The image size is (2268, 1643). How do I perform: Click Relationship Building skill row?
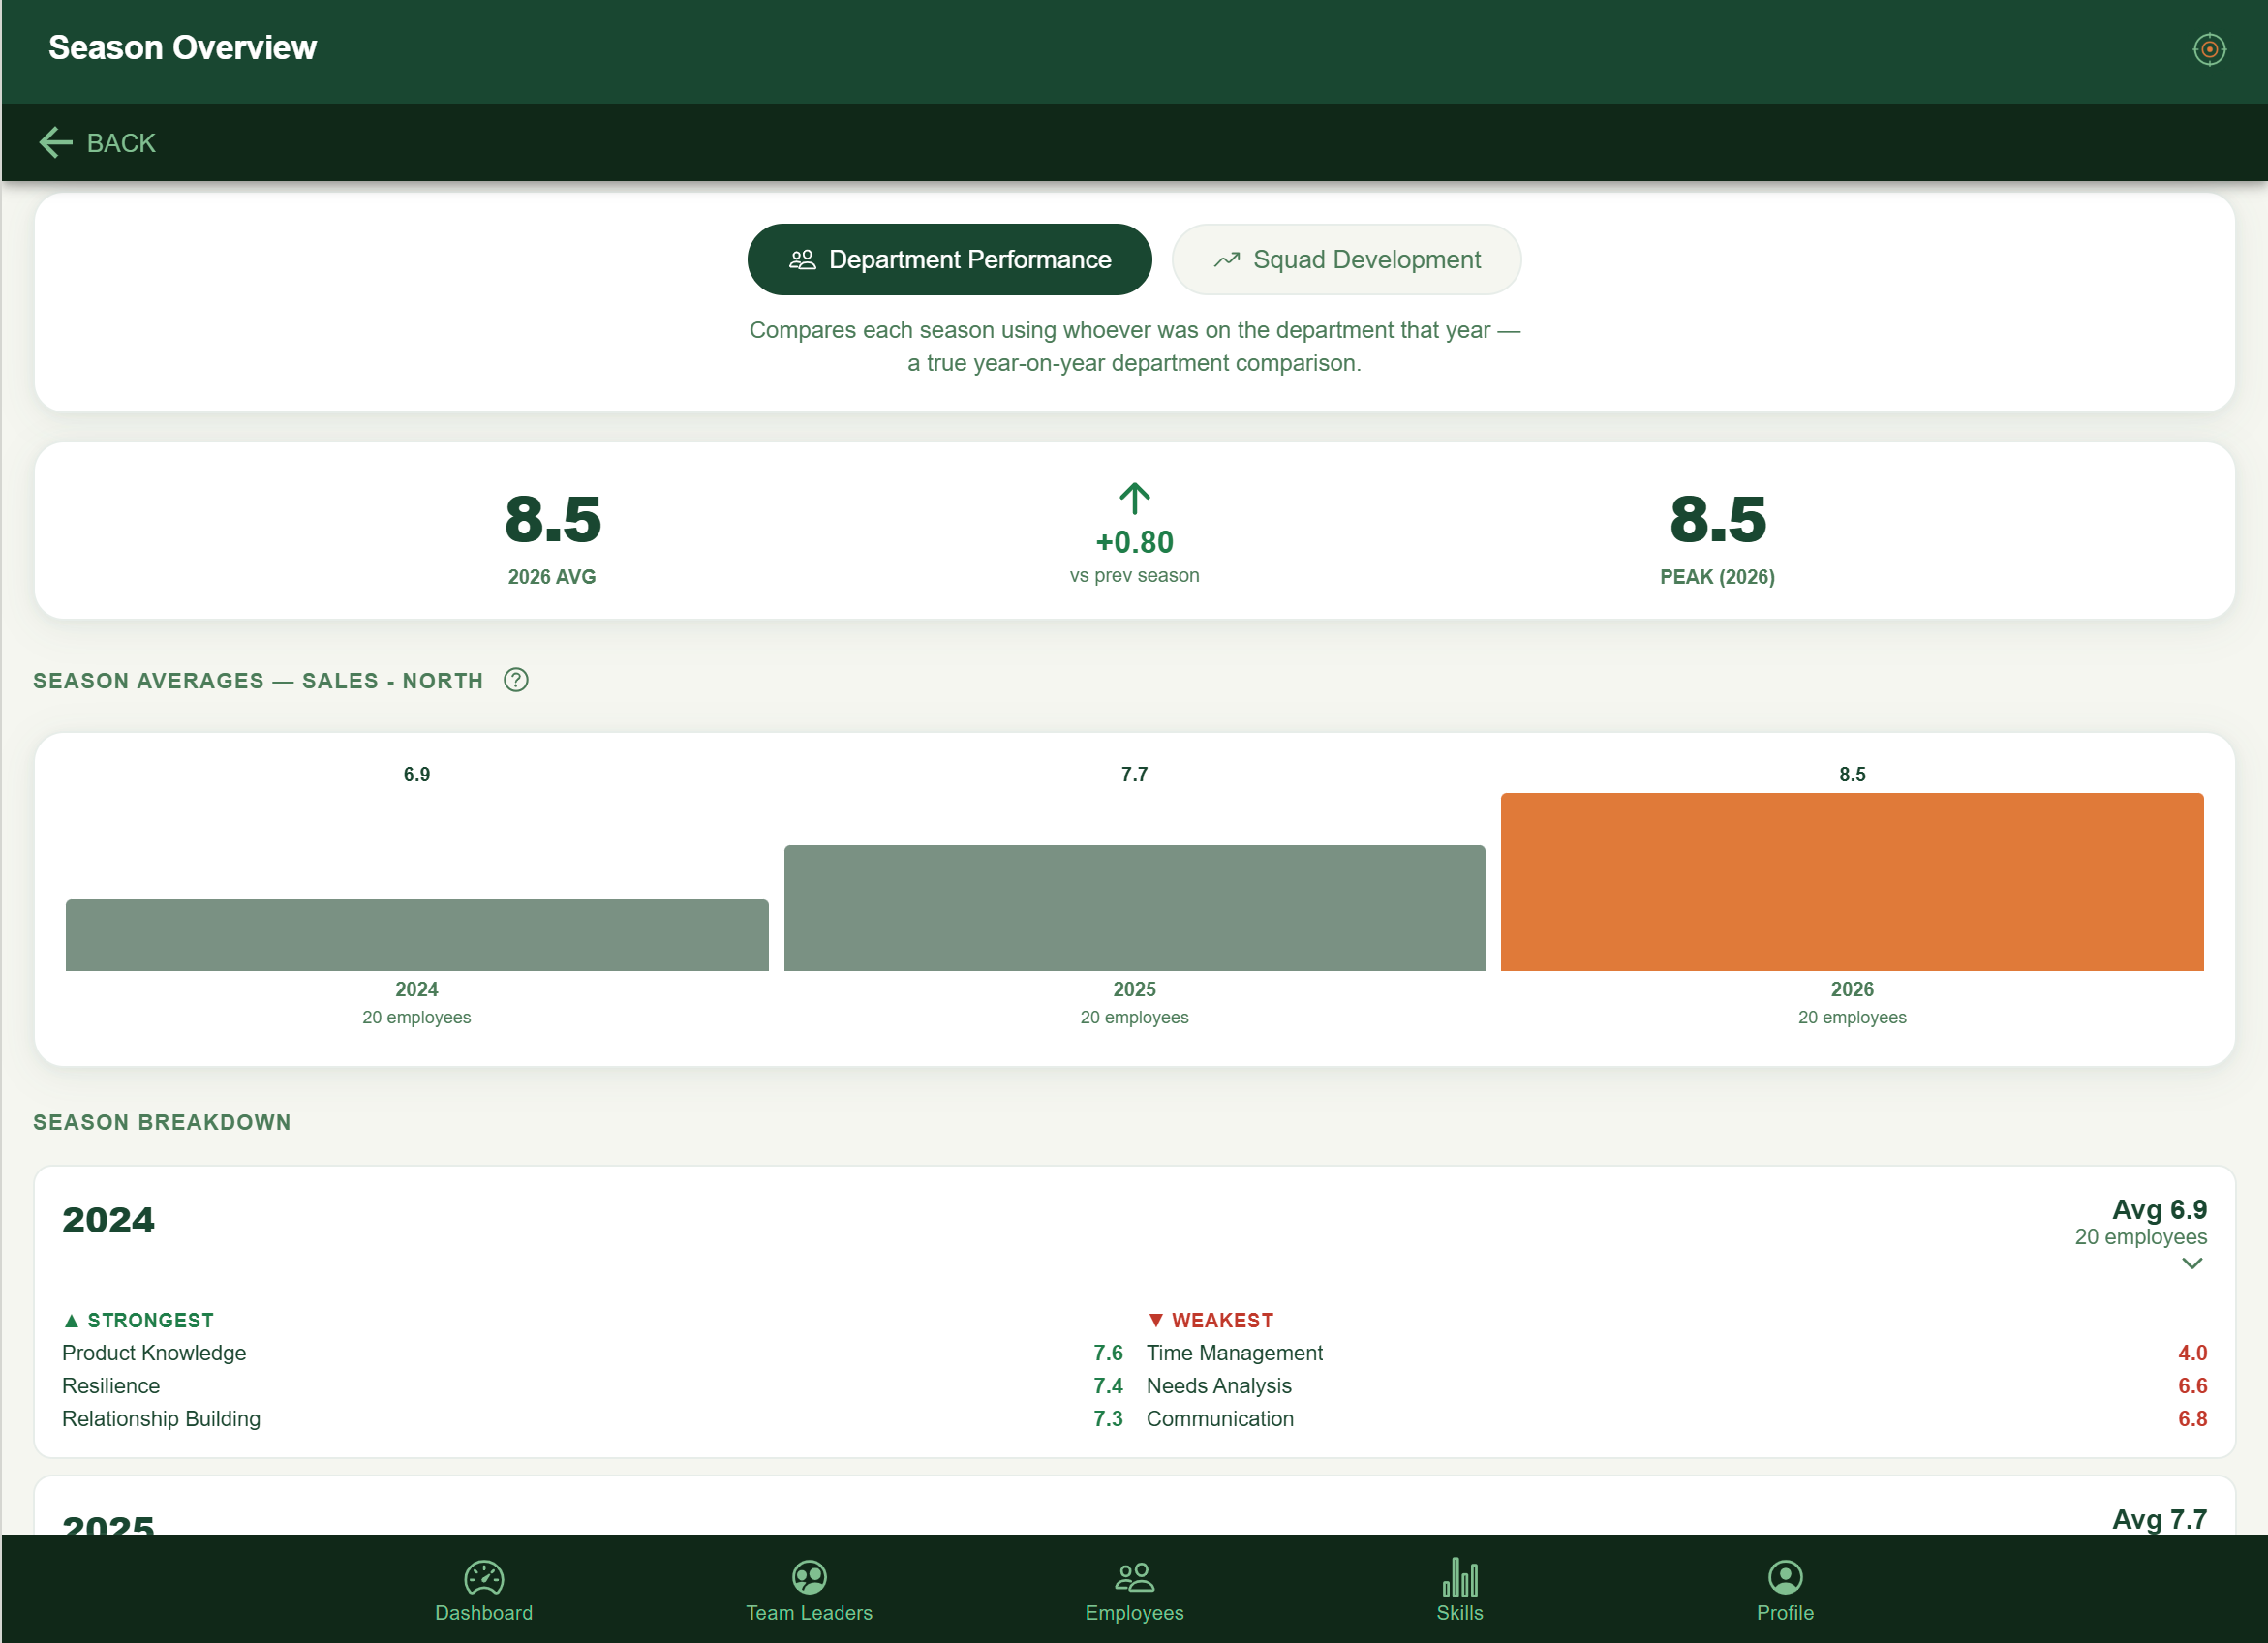click(592, 1419)
